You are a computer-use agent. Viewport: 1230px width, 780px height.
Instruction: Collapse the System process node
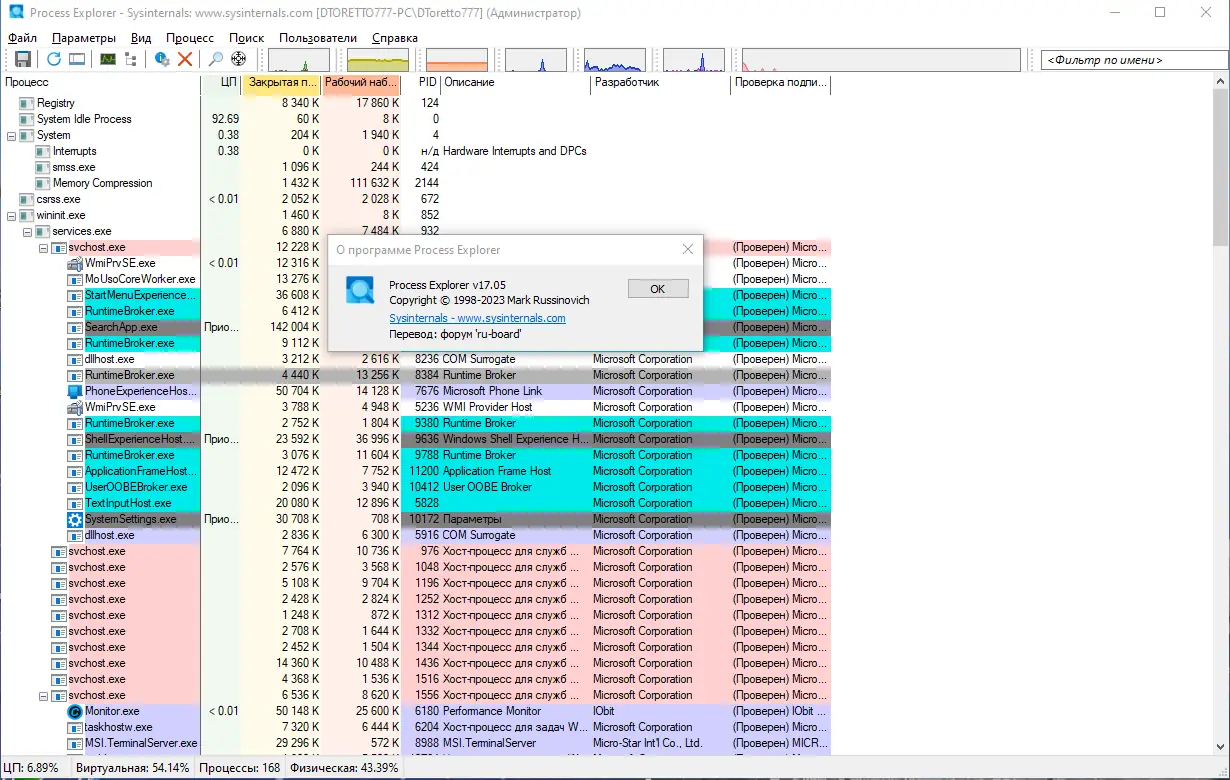pyautogui.click(x=12, y=135)
